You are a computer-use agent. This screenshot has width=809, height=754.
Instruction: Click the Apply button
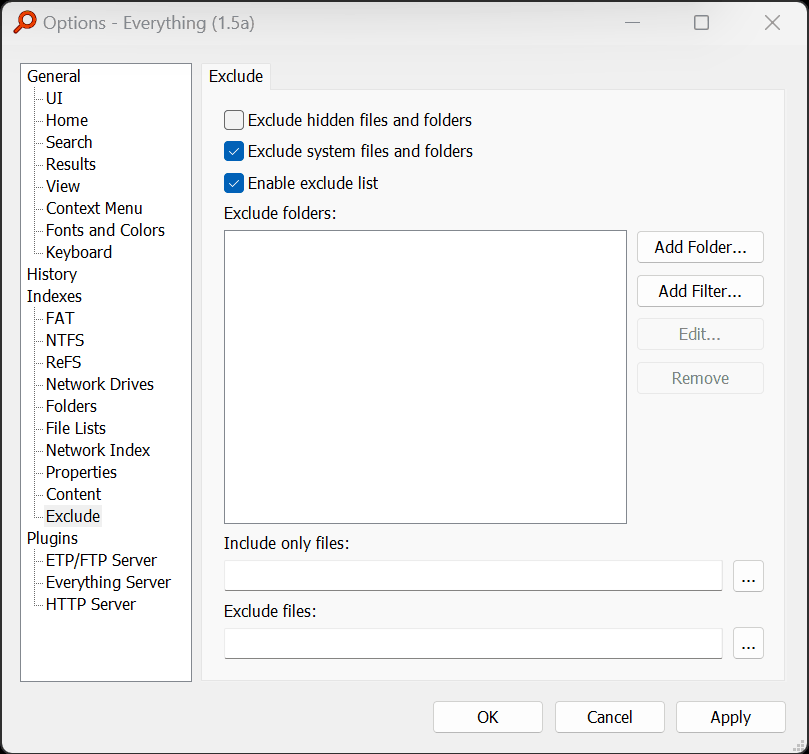pyautogui.click(x=730, y=717)
